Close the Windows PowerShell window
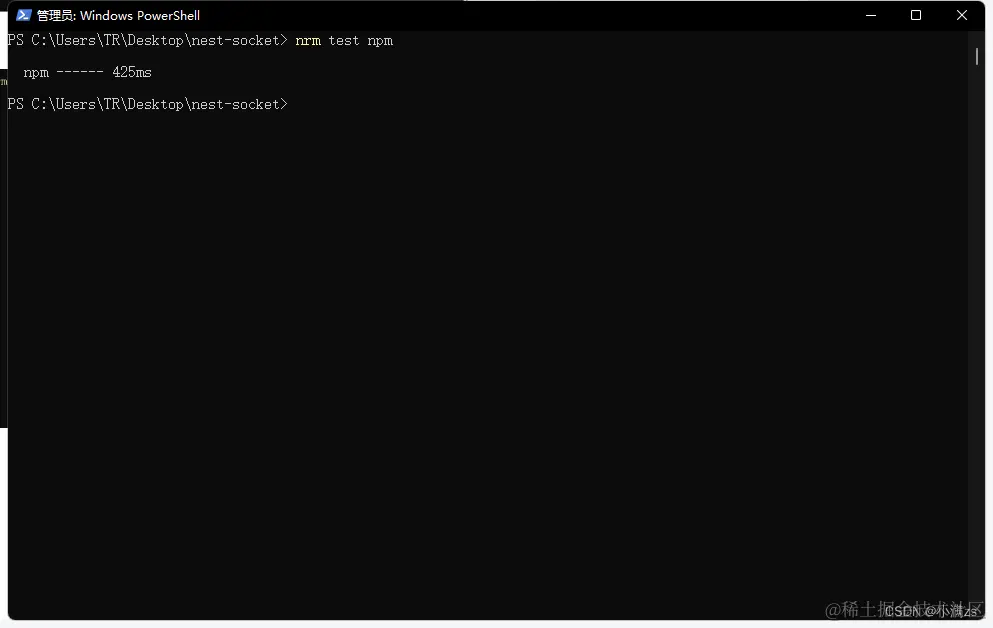The height and width of the screenshot is (628, 993). coord(961,15)
